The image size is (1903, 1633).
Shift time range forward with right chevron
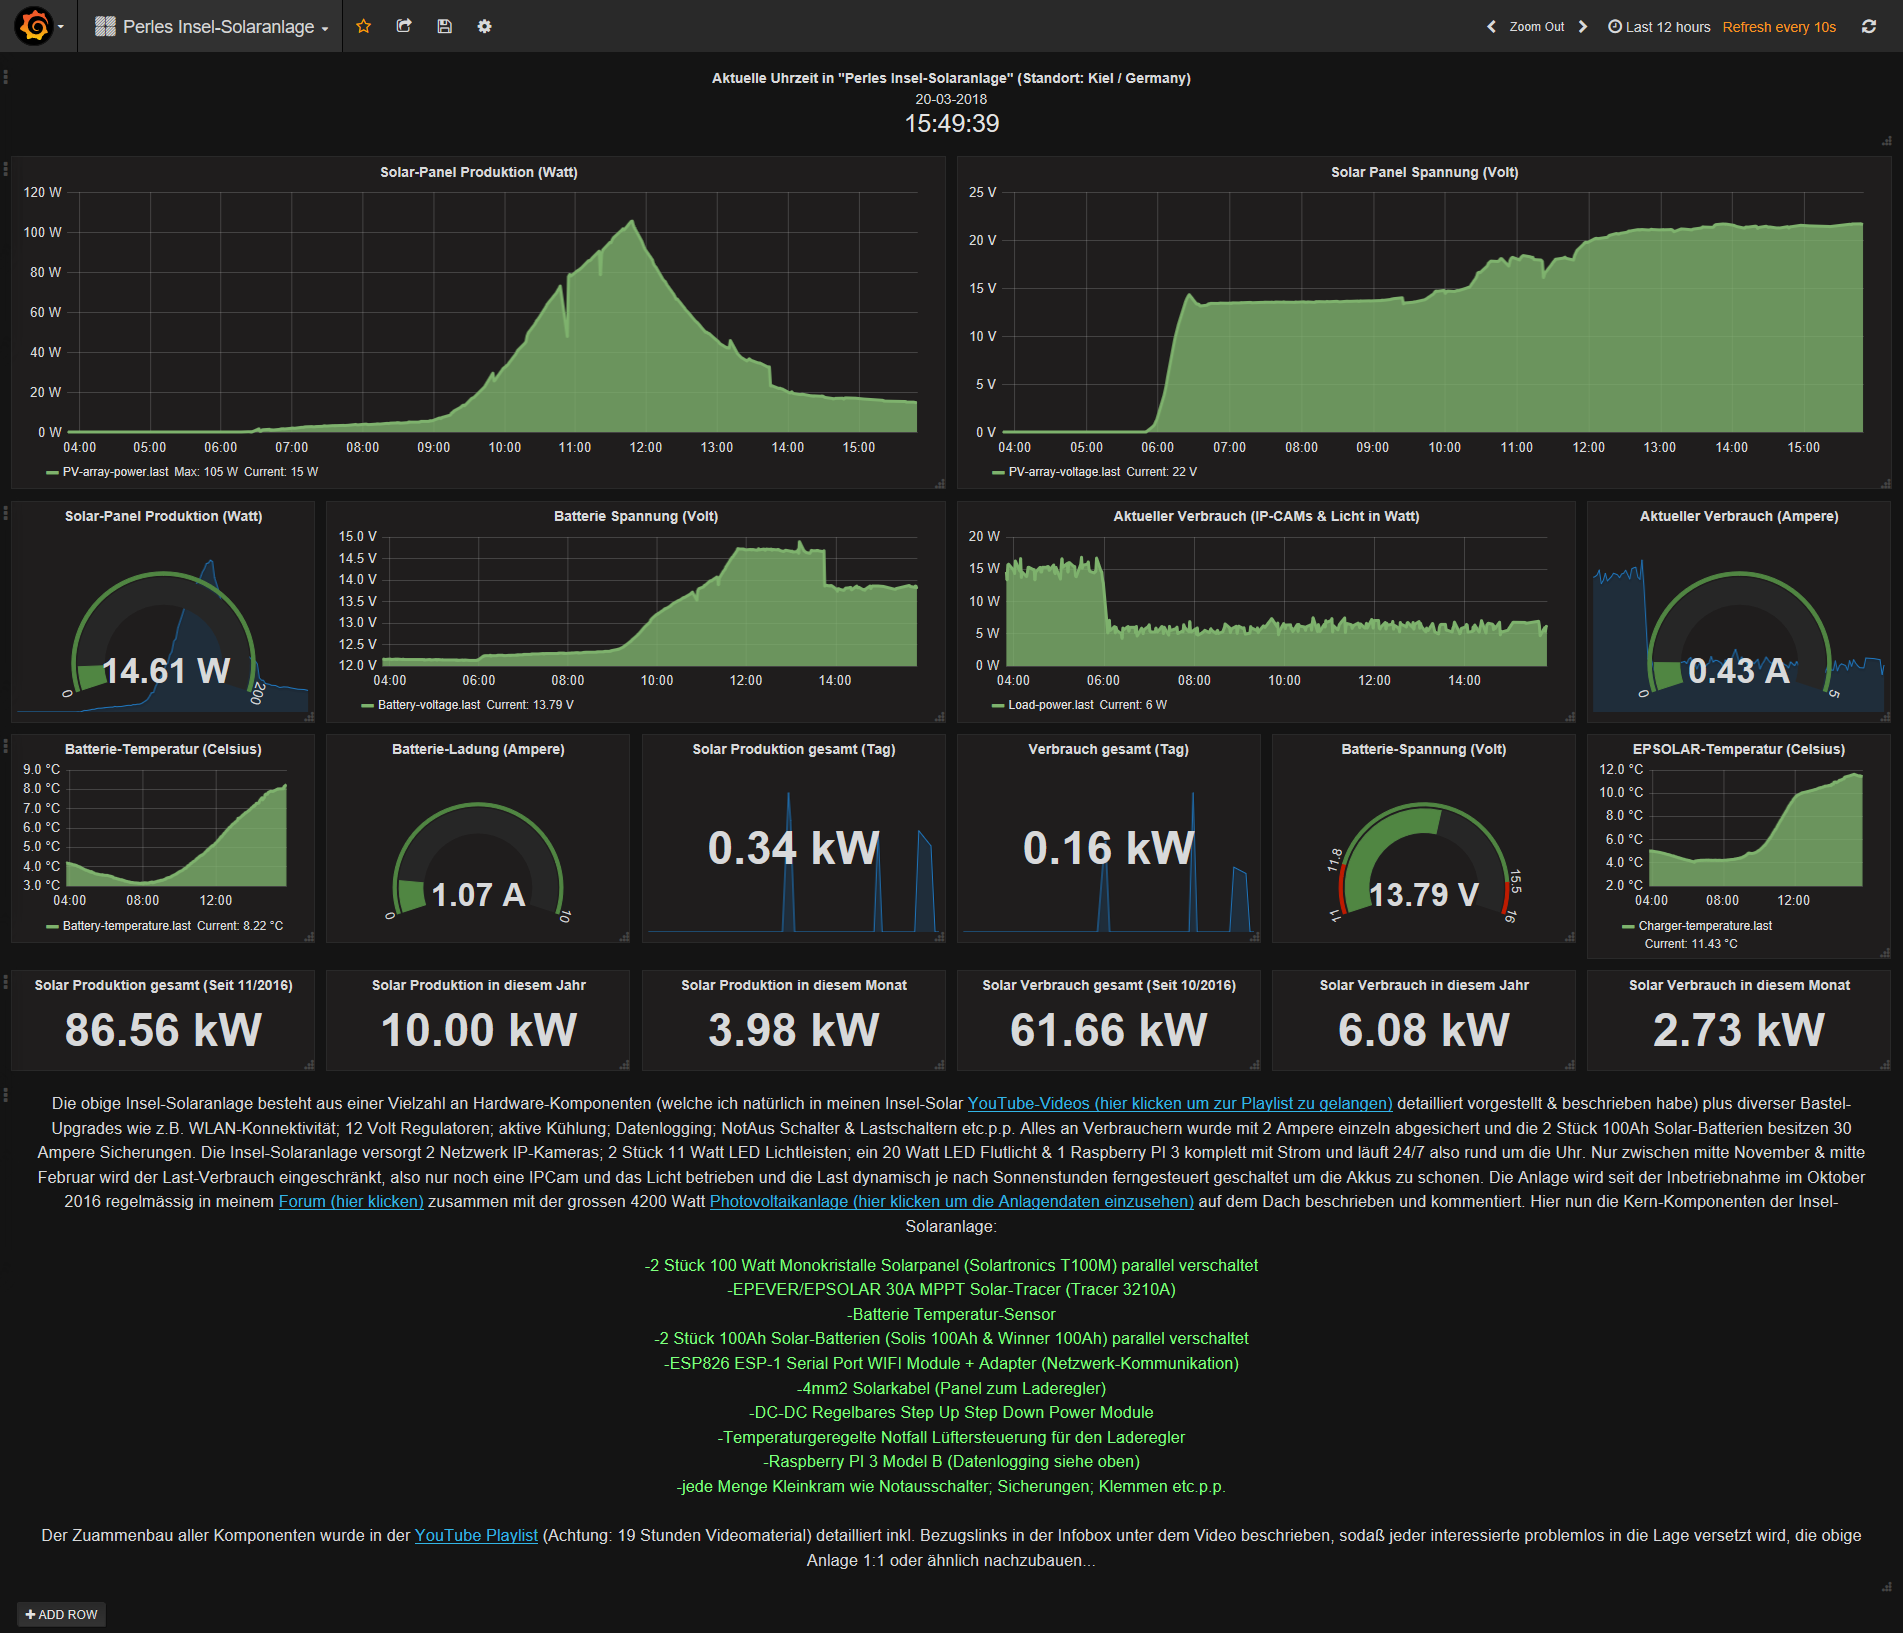click(1583, 27)
